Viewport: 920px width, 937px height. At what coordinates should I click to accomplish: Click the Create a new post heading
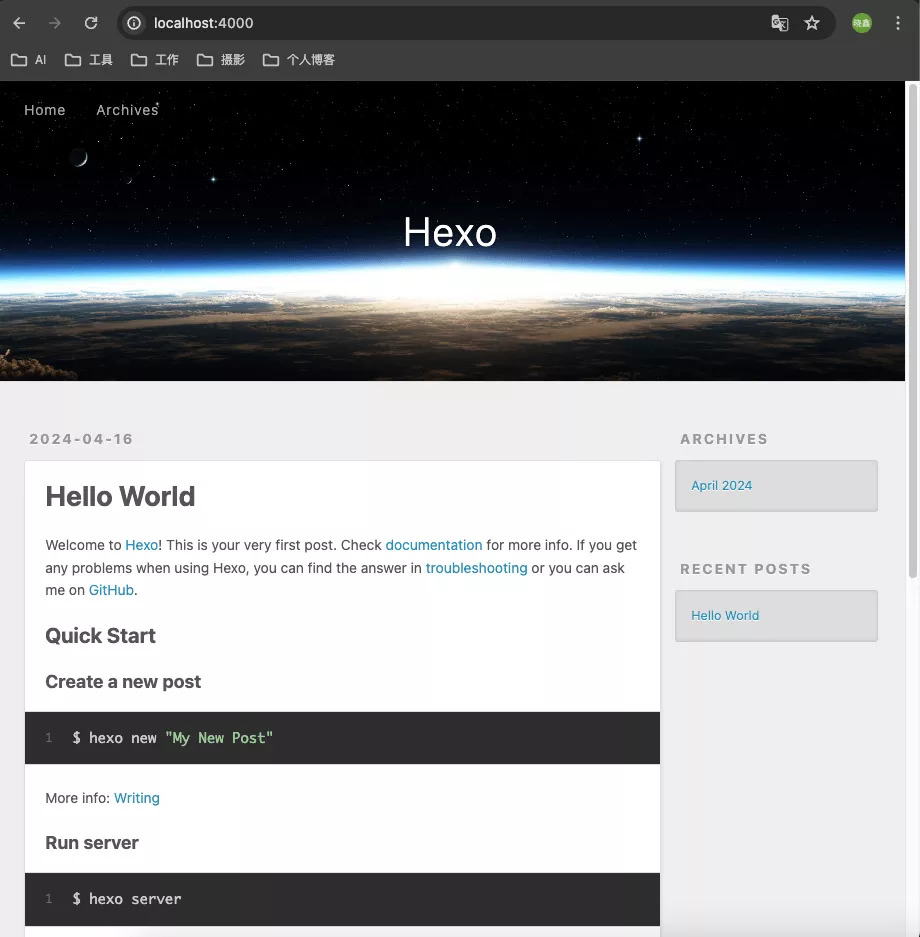[x=123, y=682]
